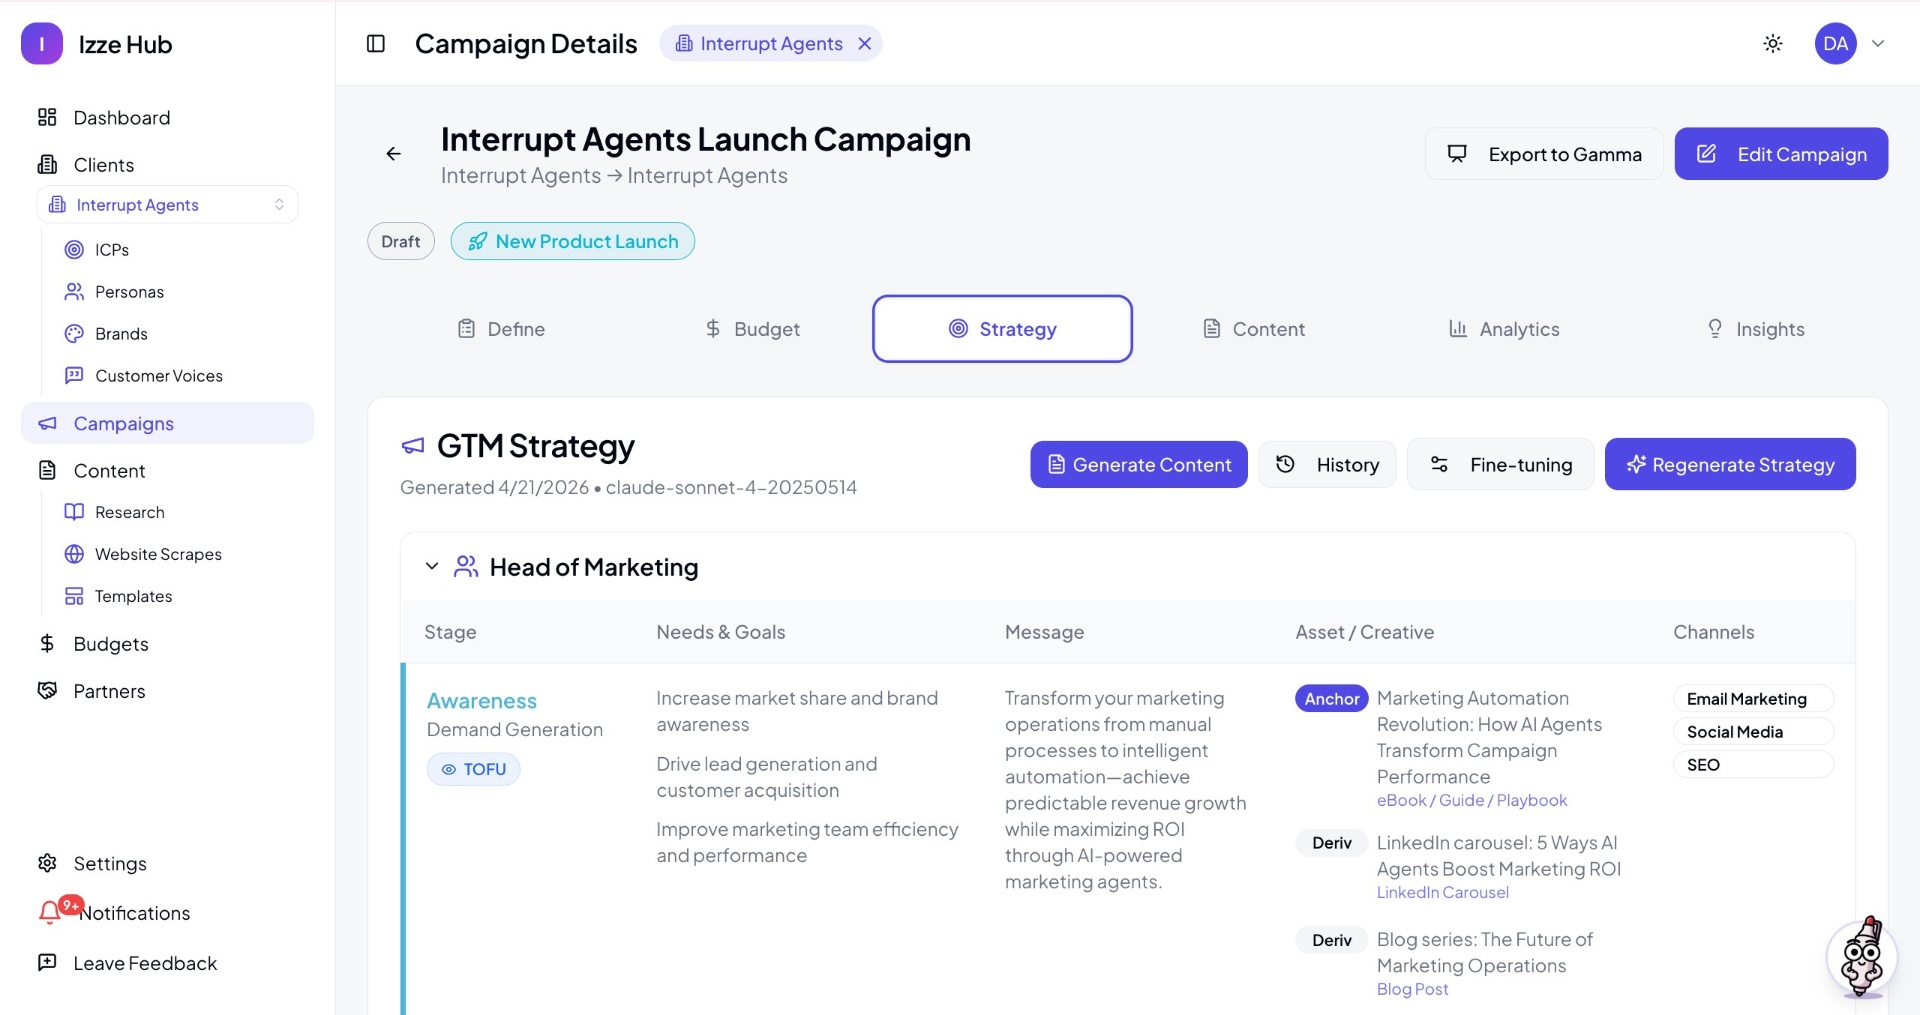Viewport: 1920px width, 1015px height.
Task: Click the Edit Campaign button
Action: coord(1781,153)
